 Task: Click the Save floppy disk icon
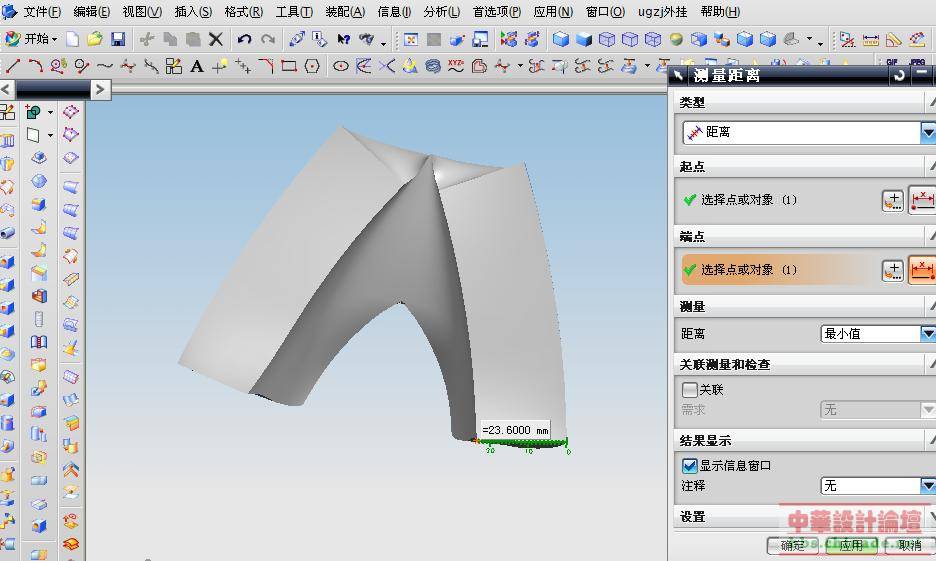118,39
